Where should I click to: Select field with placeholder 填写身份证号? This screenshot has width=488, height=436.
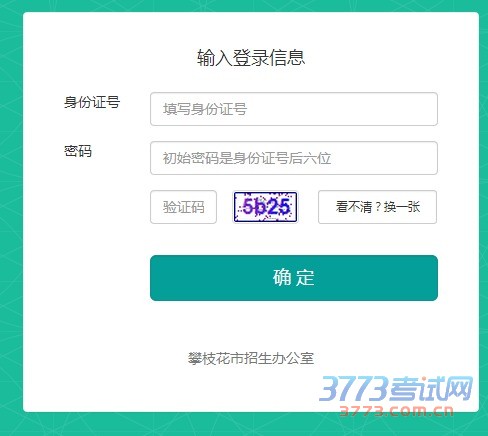pos(294,109)
